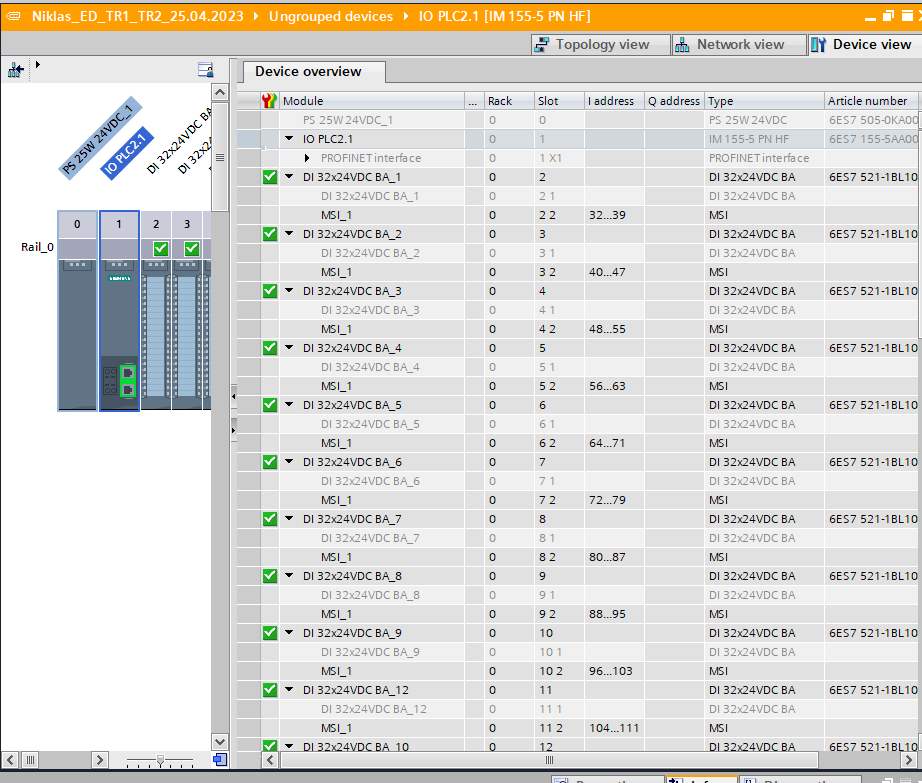Viewport: 922px width, 783px height.
Task: Click green status check of DI 32x24VDC BA_4
Action: tap(270, 348)
